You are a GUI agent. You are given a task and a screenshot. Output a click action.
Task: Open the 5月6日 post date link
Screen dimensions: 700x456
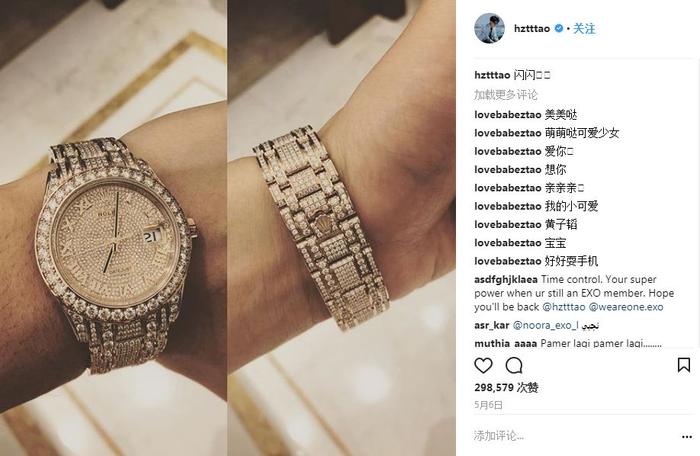click(488, 405)
